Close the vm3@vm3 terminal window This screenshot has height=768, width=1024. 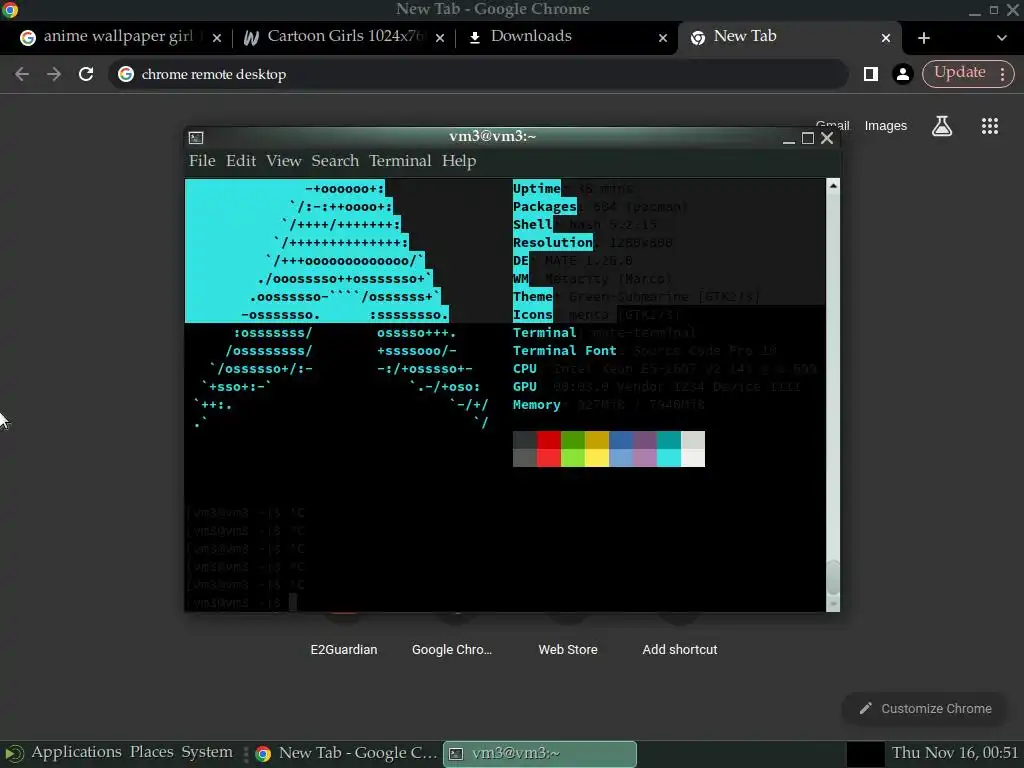point(827,138)
